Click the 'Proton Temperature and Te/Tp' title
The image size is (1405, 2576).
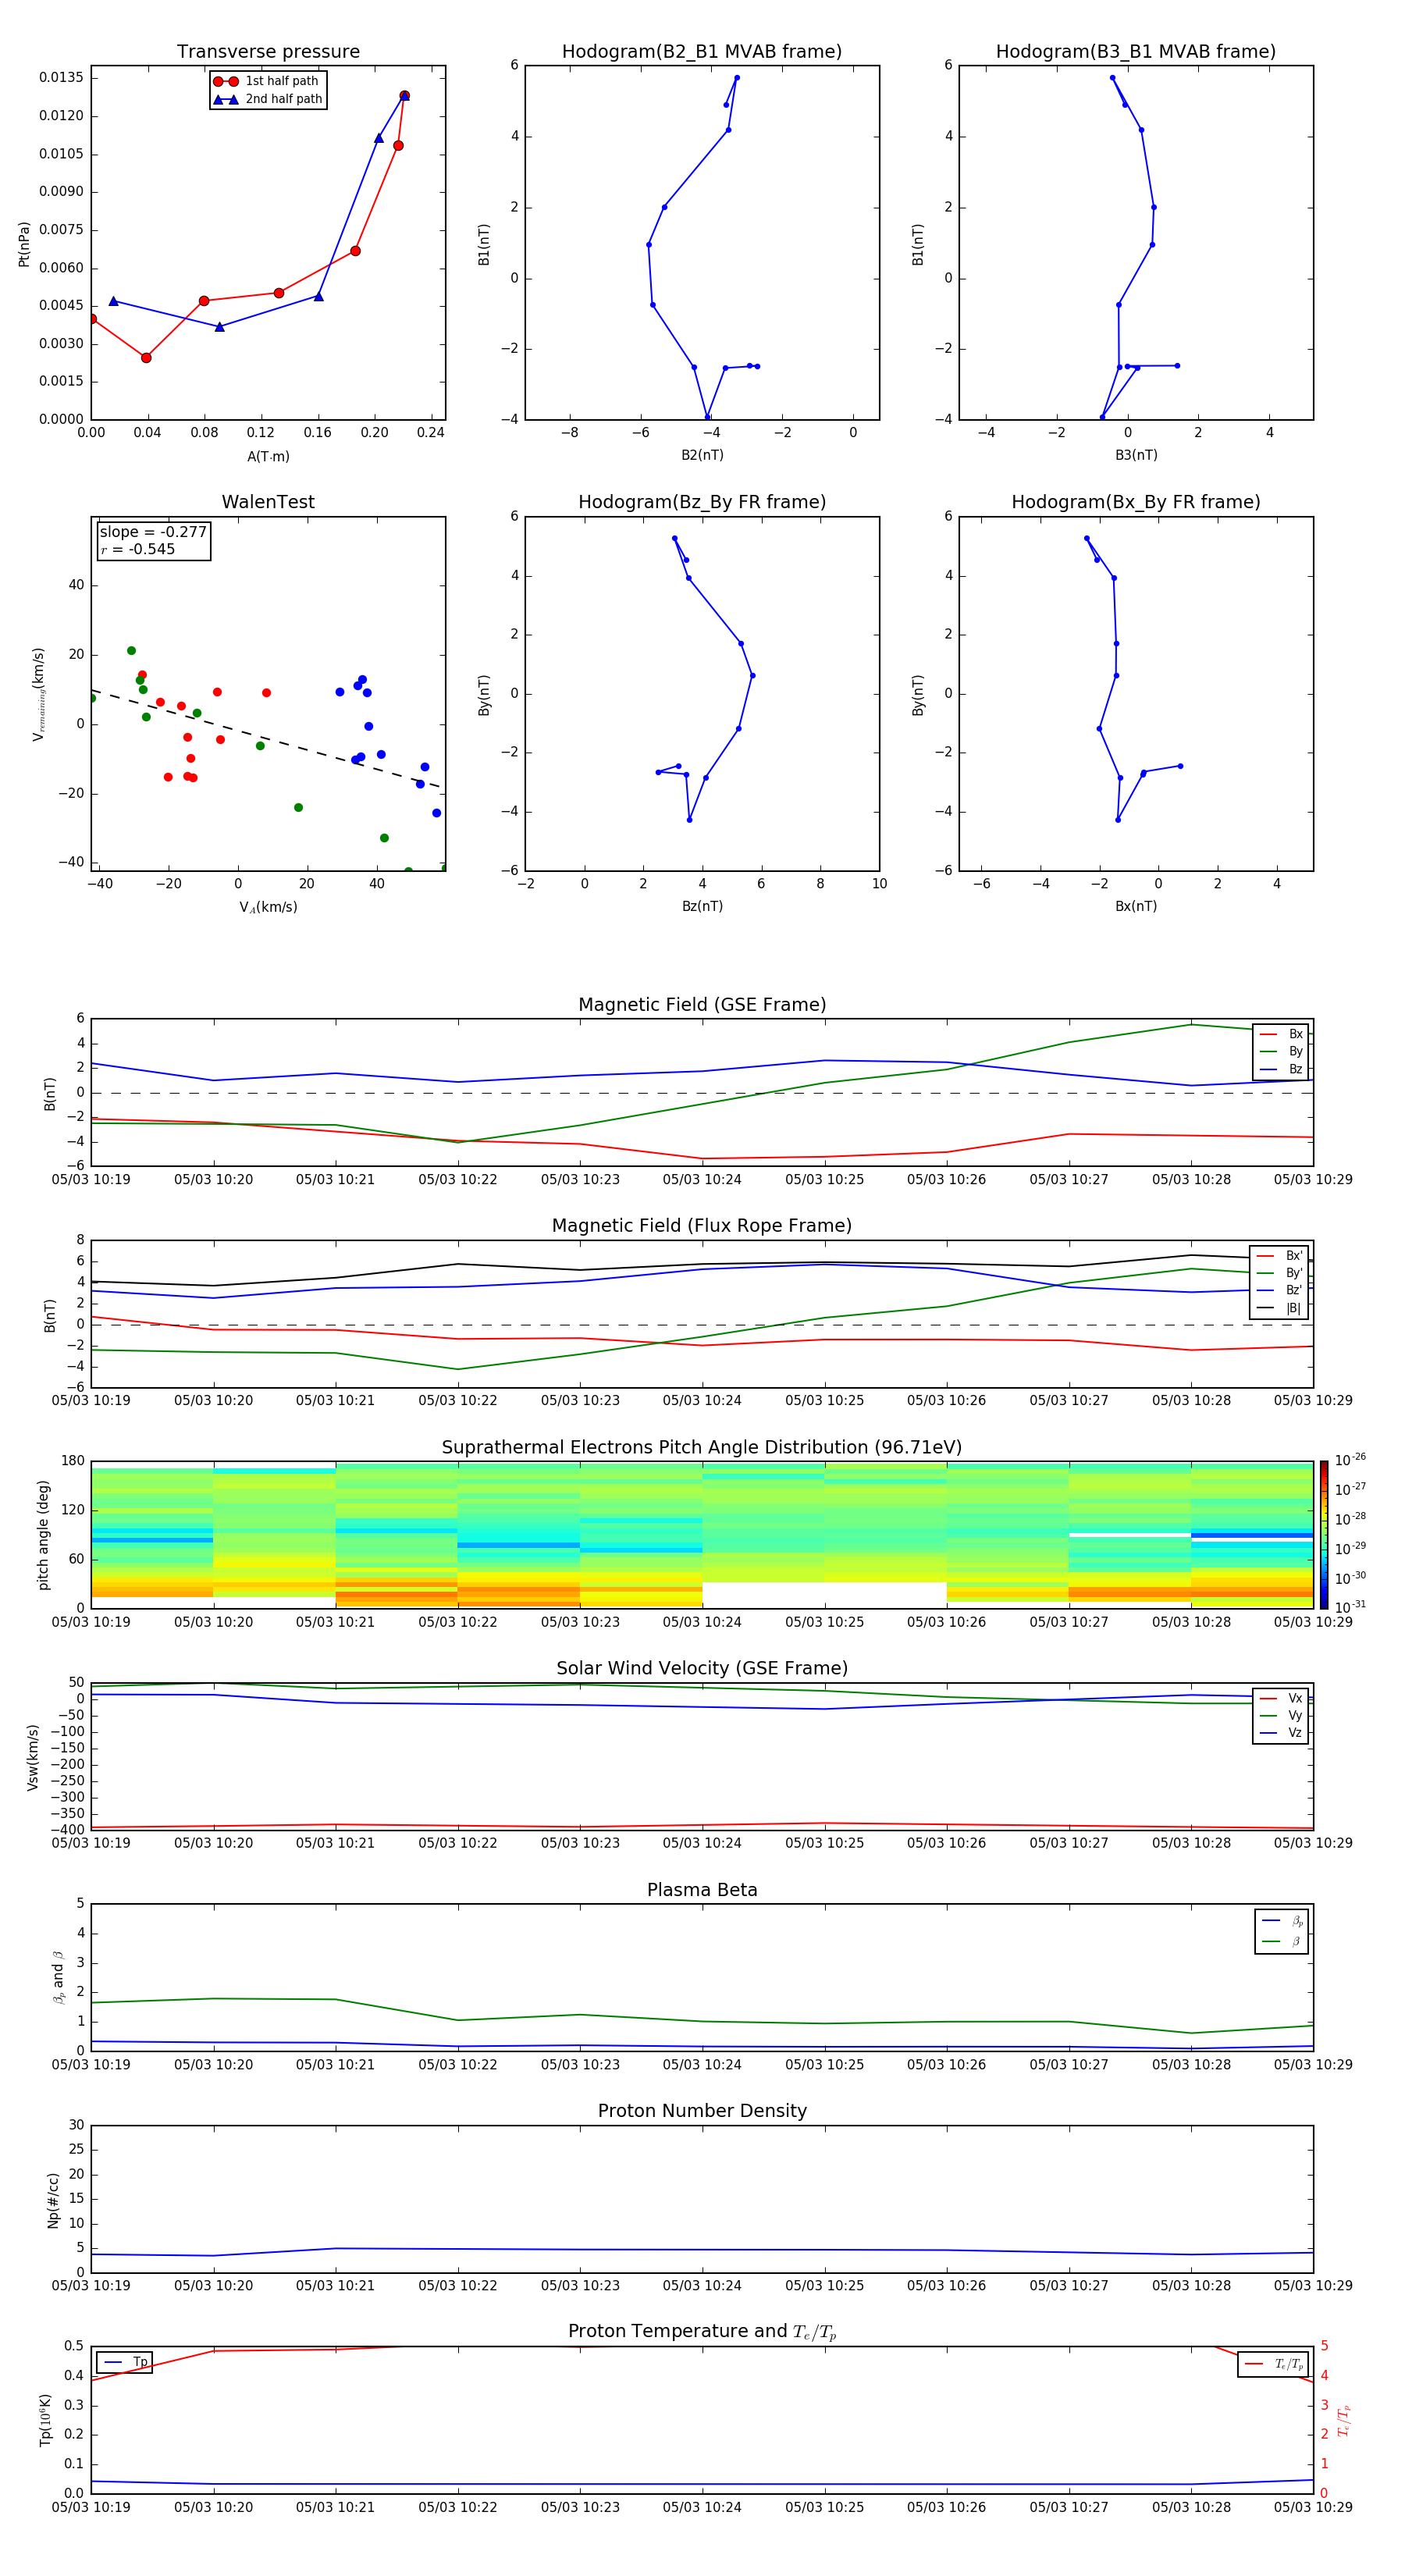702,2332
